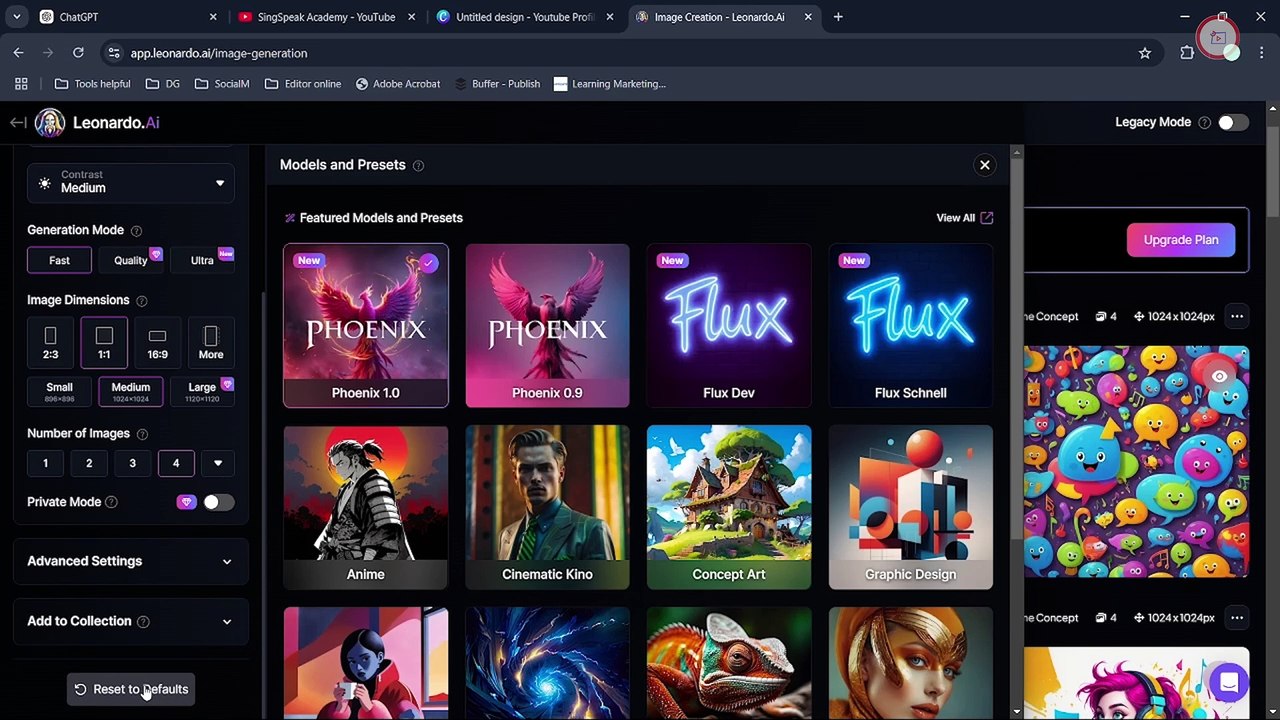Screen dimensions: 1280x720
Task: Select the Large image size
Action: point(202,391)
